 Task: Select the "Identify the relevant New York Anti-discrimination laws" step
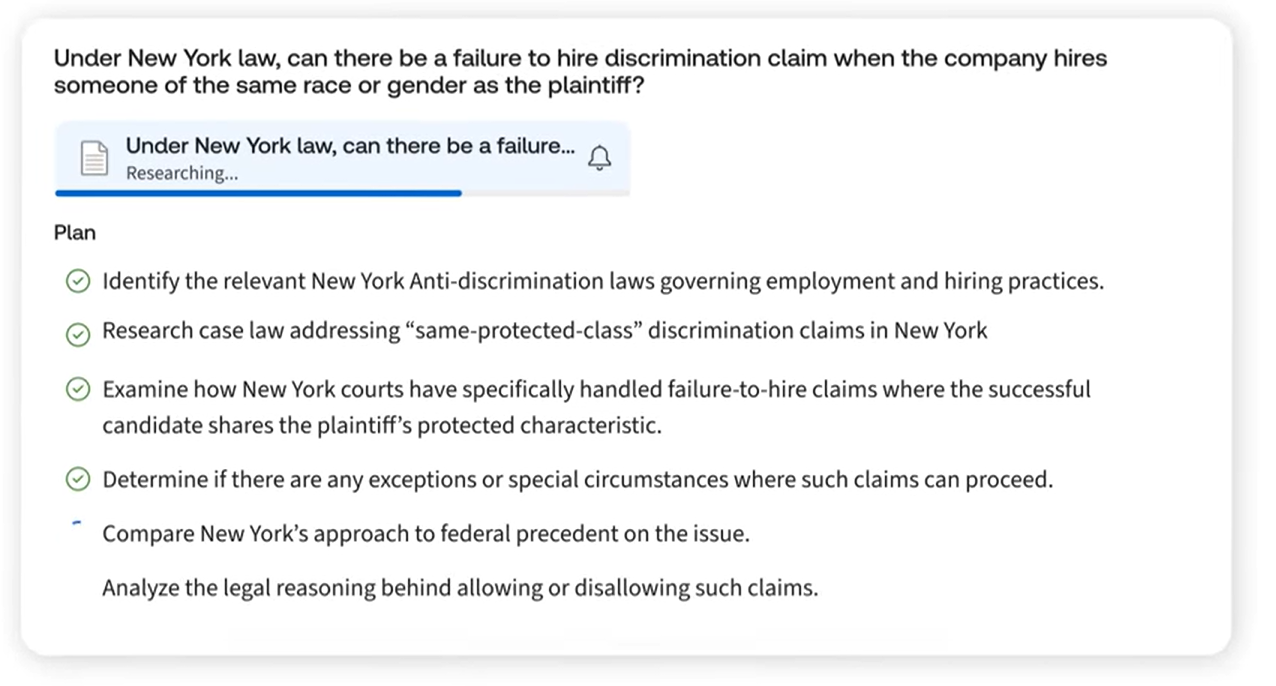[603, 282]
